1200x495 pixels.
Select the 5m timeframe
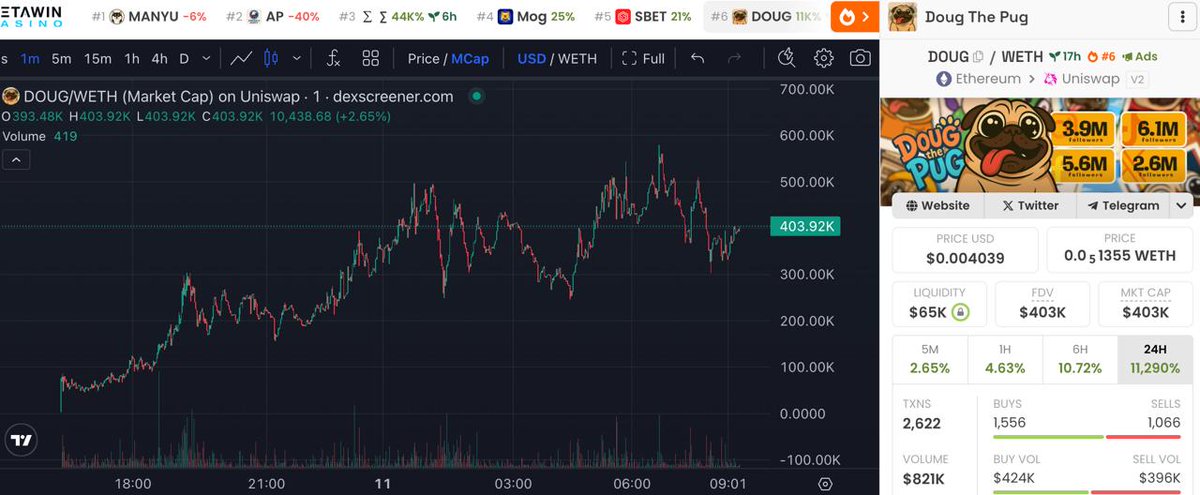click(62, 58)
